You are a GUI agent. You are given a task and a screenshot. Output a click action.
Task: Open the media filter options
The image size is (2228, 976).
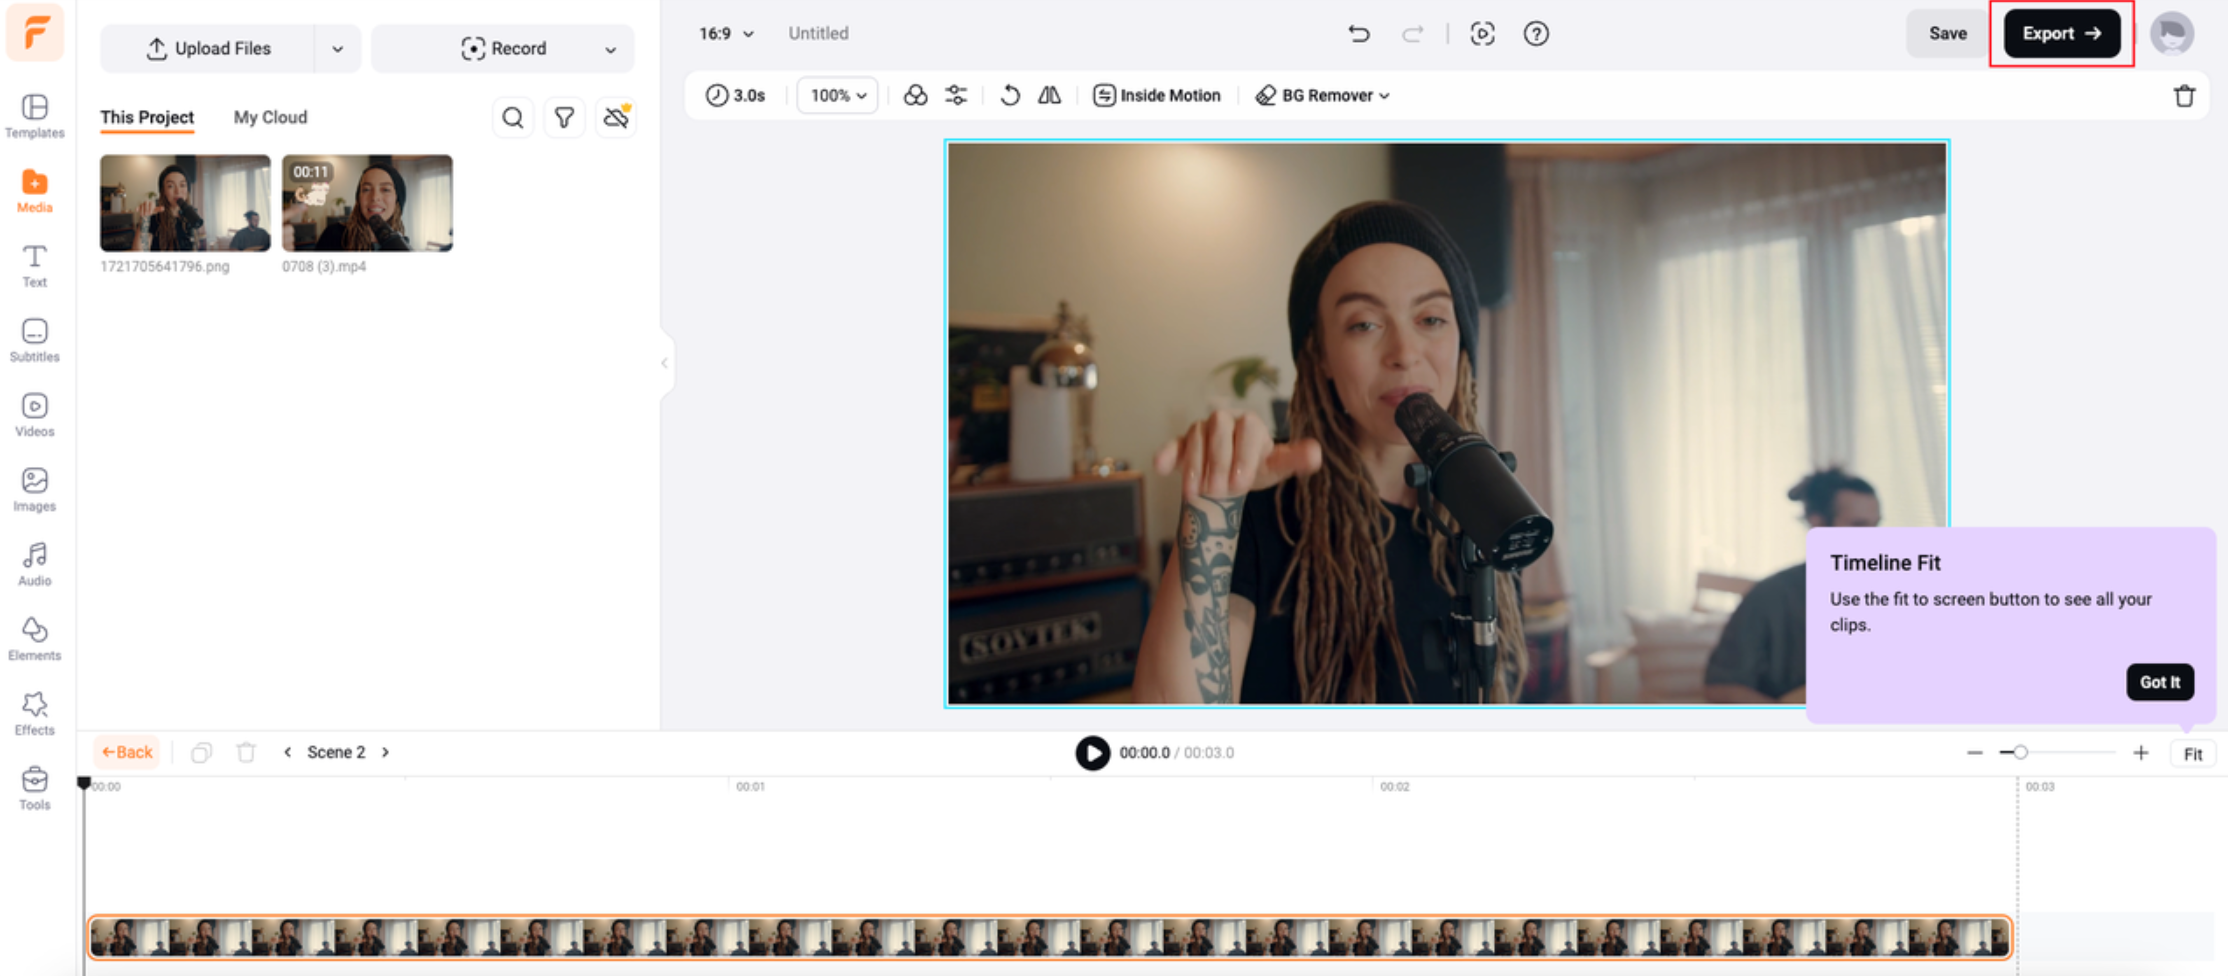click(x=564, y=117)
